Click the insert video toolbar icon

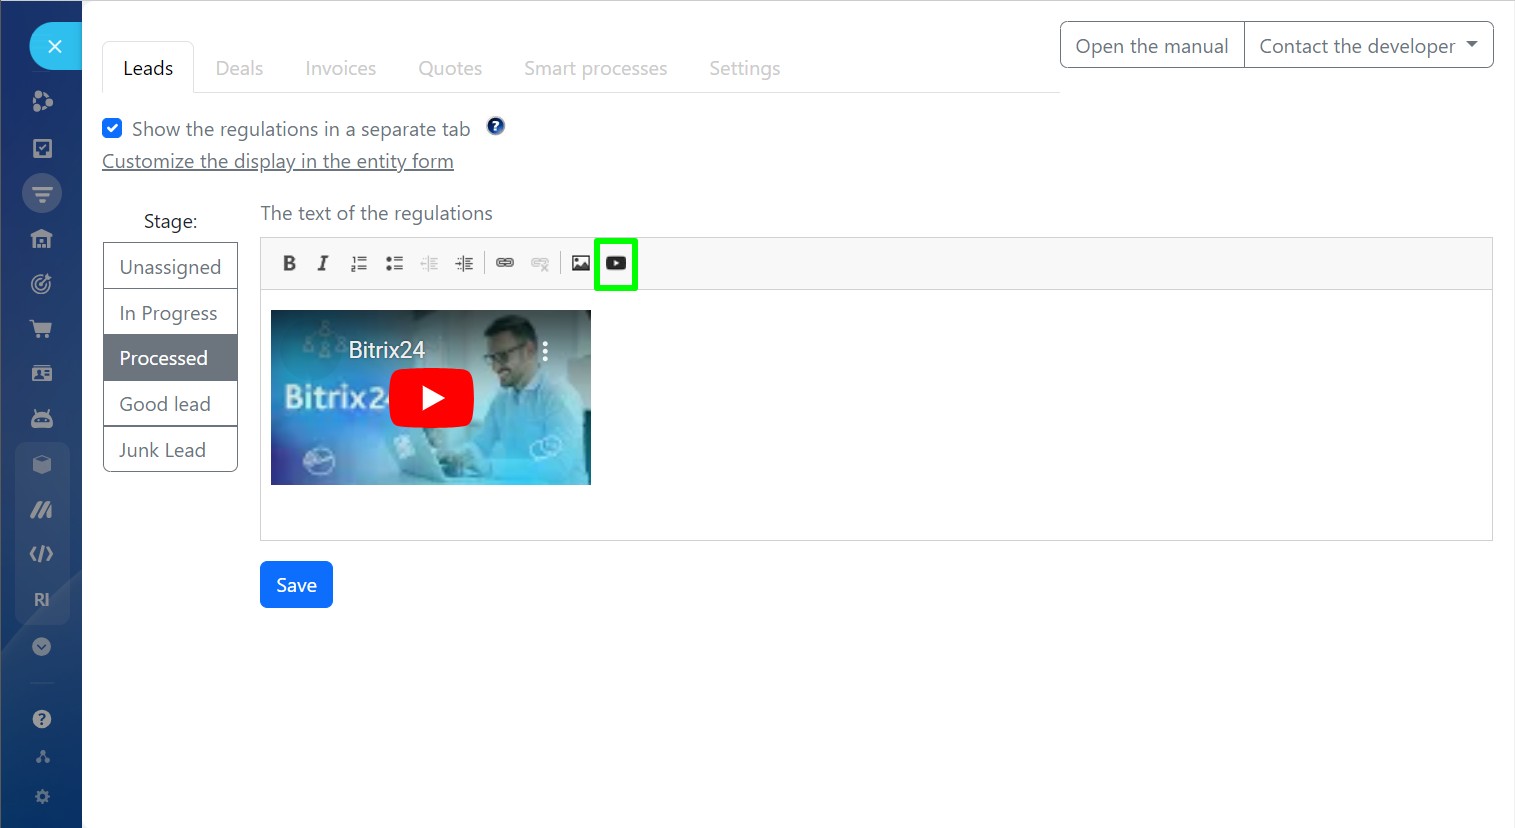point(616,263)
